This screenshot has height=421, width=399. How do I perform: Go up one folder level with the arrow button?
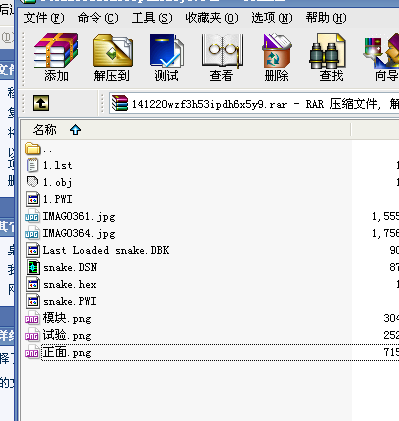[x=41, y=103]
